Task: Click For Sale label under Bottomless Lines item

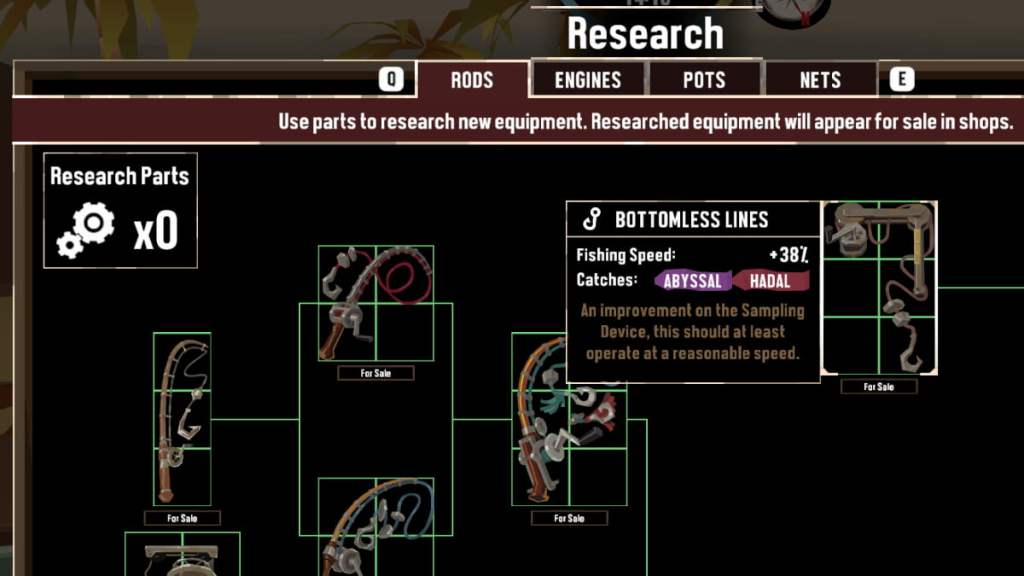Action: point(879,387)
